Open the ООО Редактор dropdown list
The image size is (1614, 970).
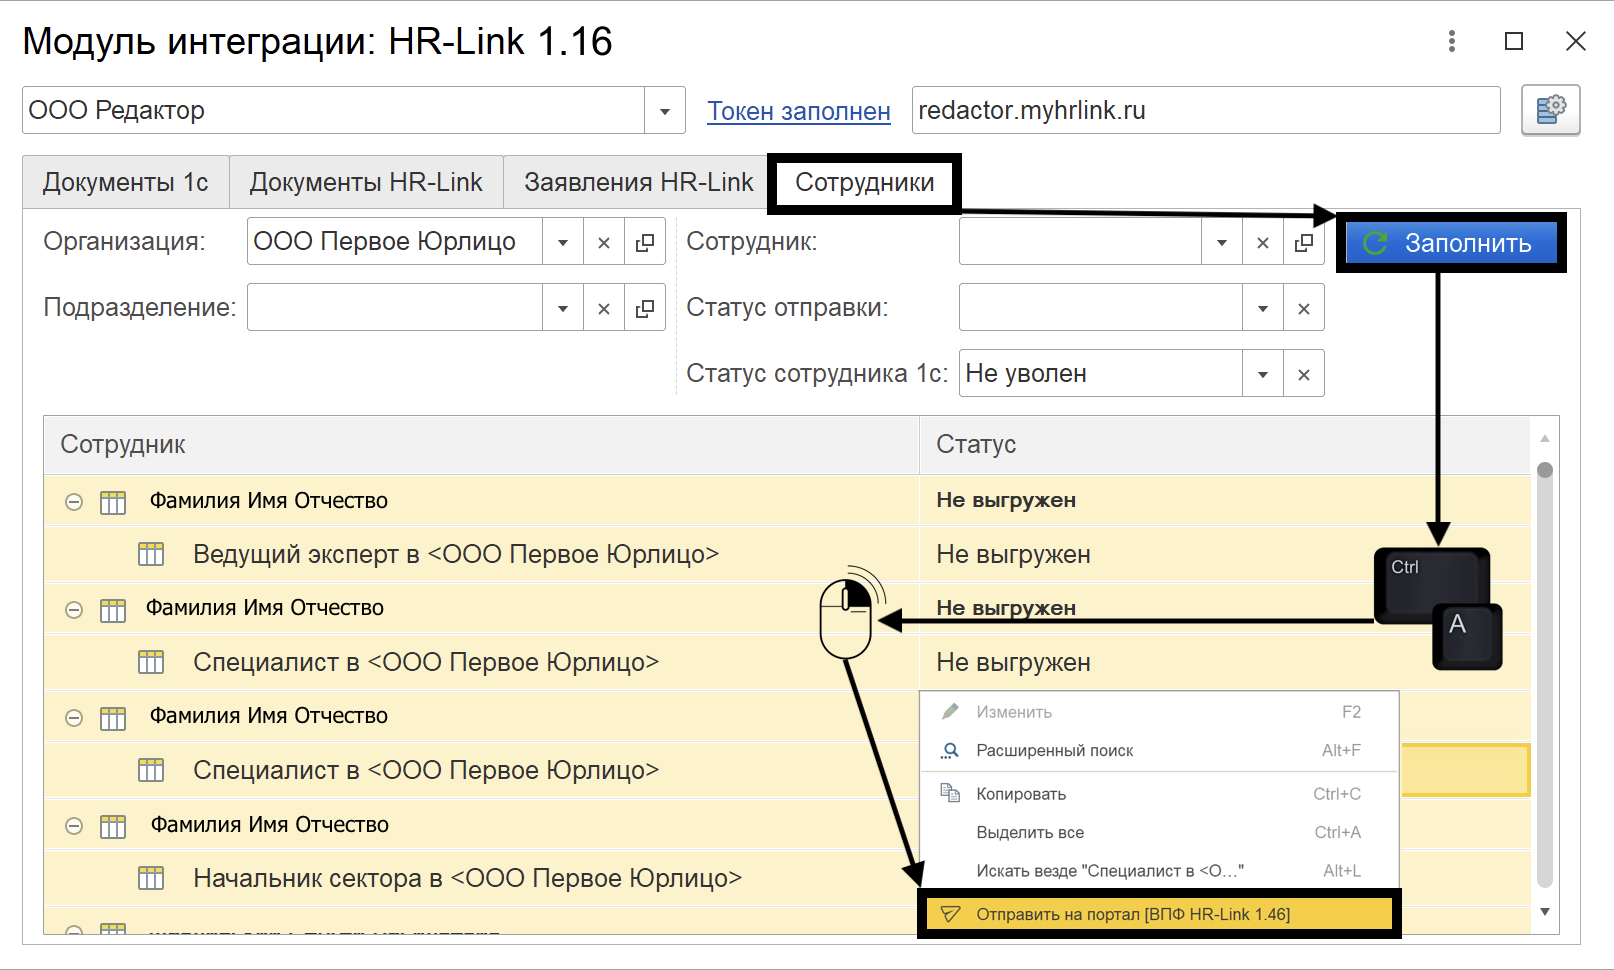pos(665,110)
